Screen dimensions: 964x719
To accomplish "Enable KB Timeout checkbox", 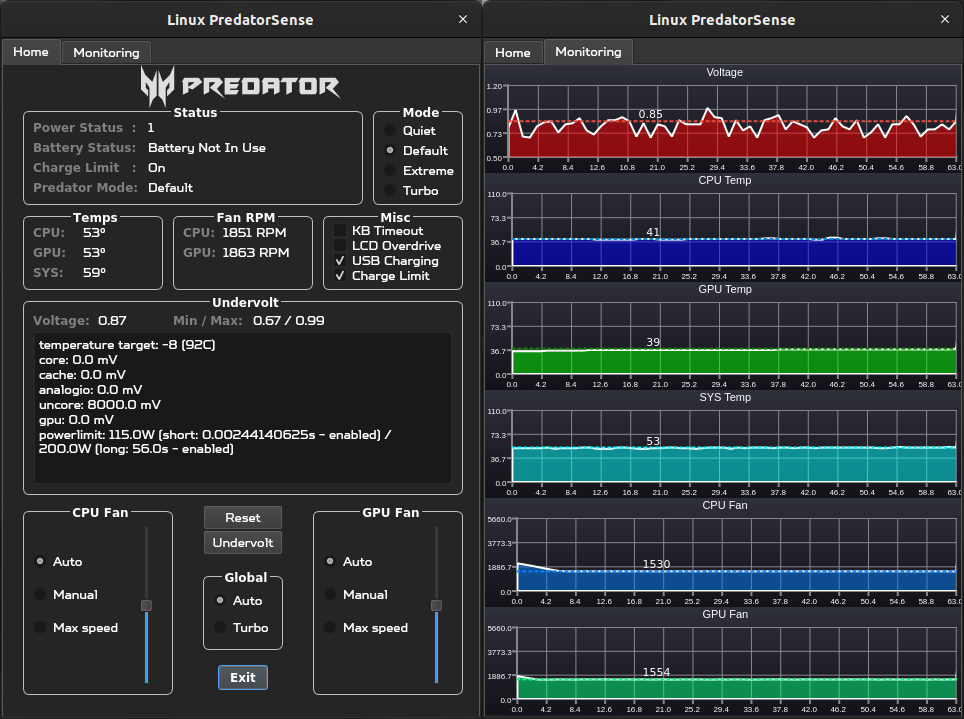I will coord(340,231).
